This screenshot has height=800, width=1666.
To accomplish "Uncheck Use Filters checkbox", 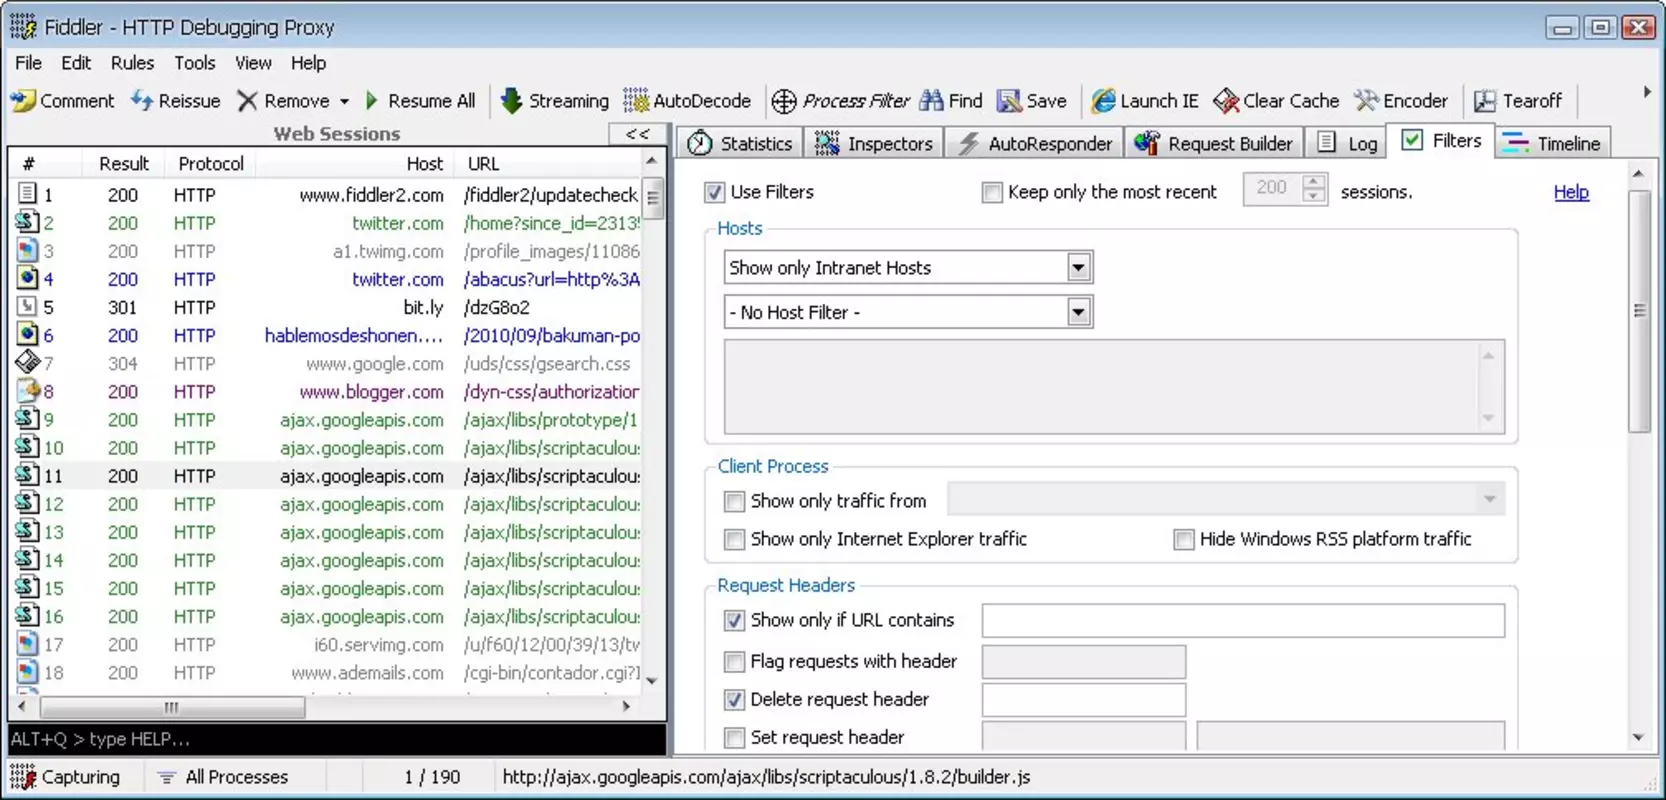I will pos(714,192).
